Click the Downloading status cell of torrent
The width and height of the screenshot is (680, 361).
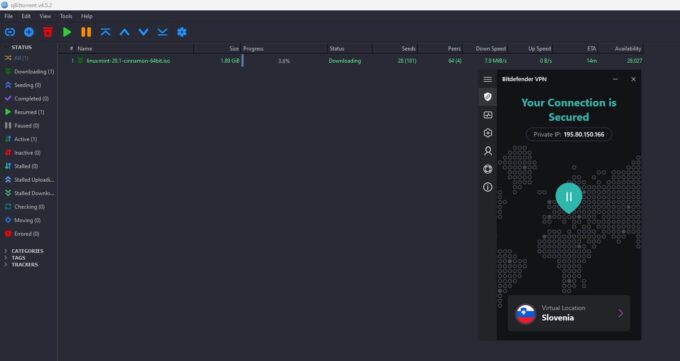coord(345,61)
